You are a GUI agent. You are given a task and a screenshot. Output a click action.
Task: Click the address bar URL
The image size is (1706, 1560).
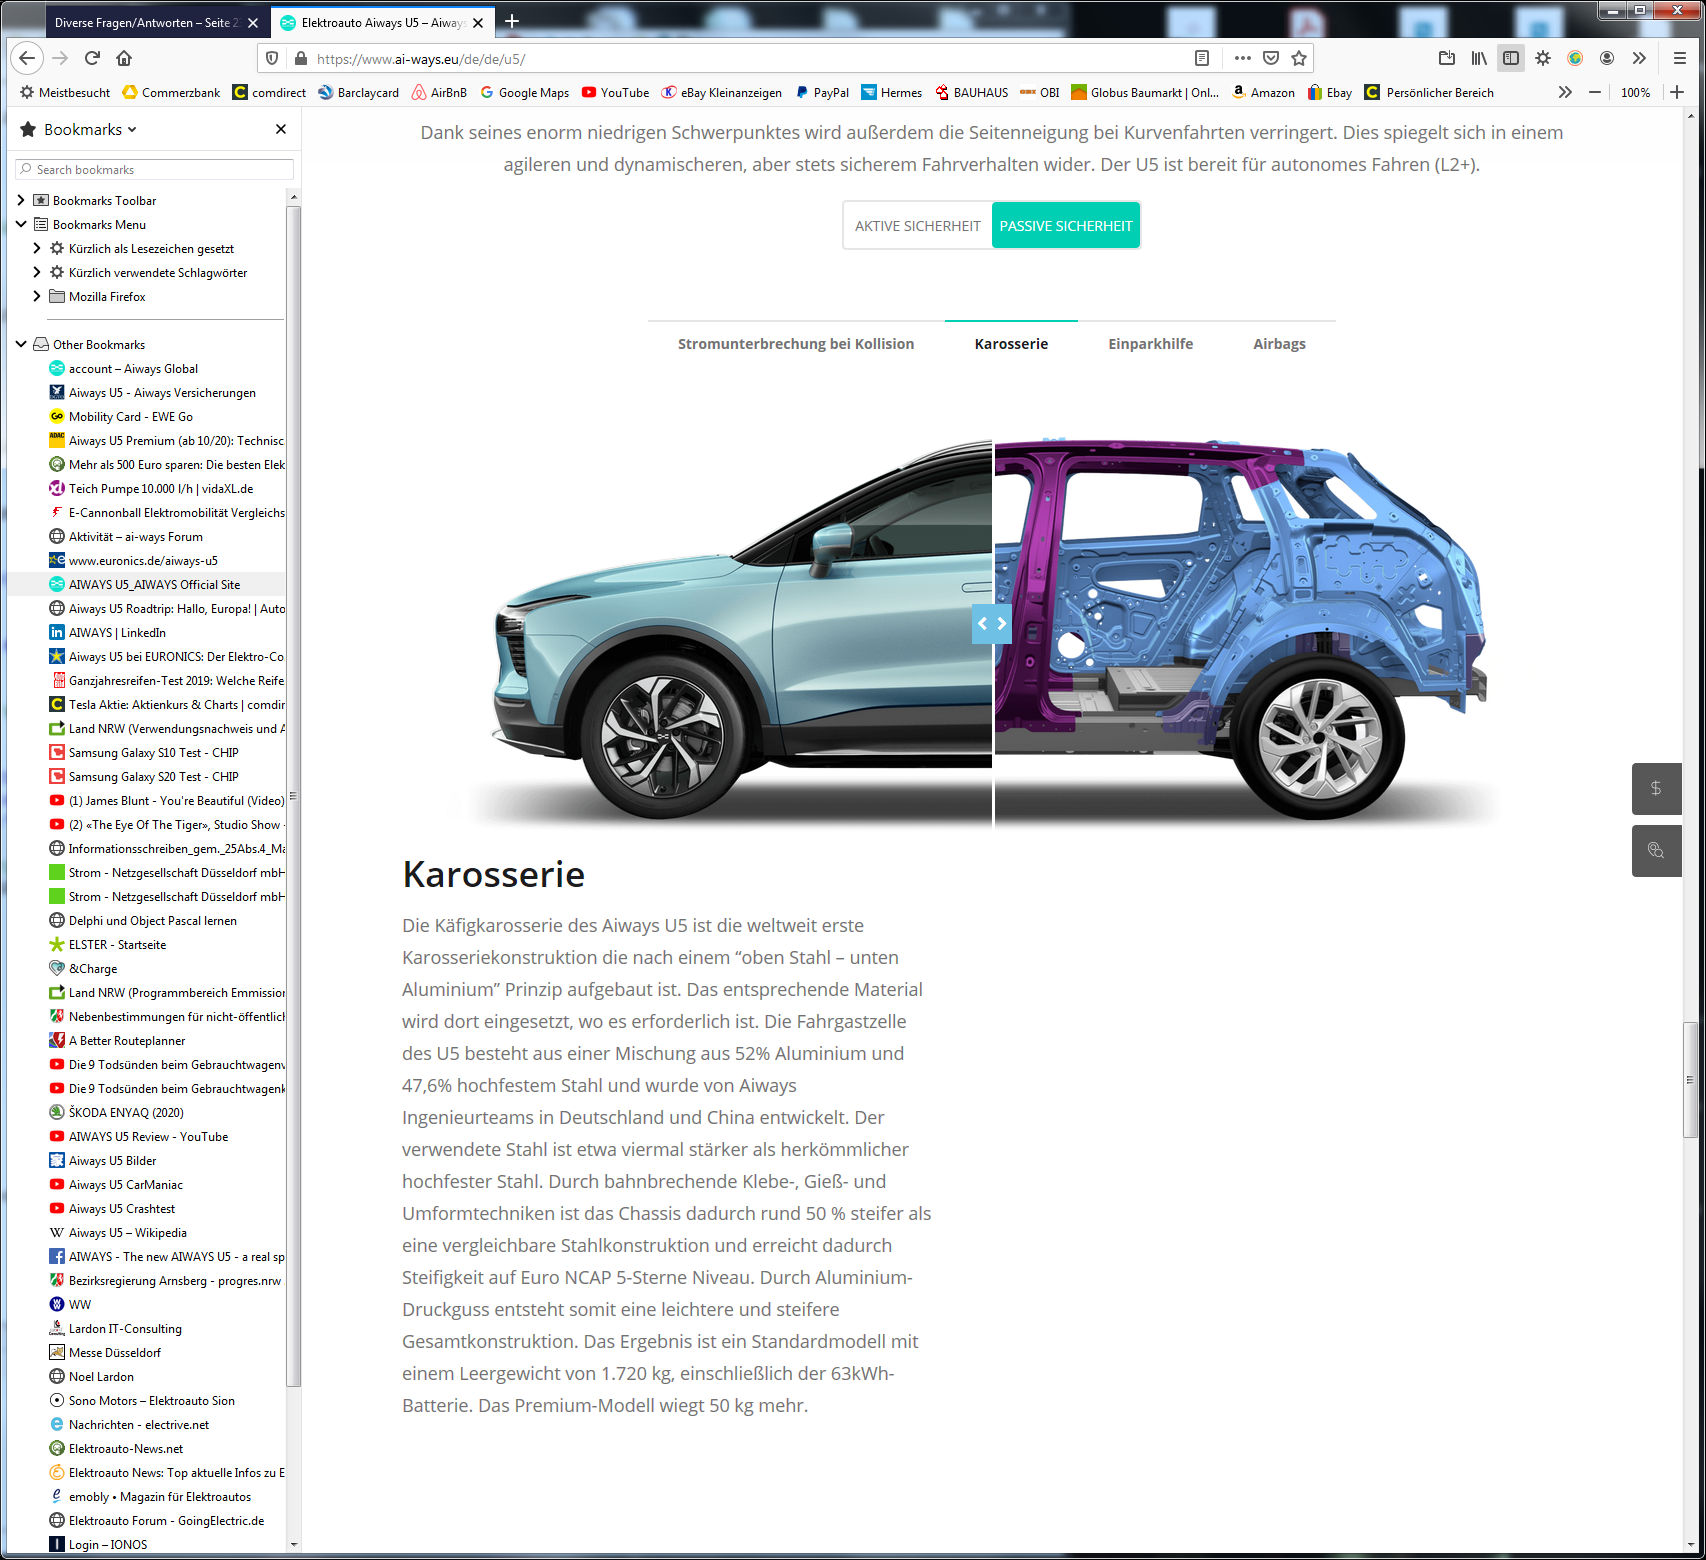tap(421, 59)
